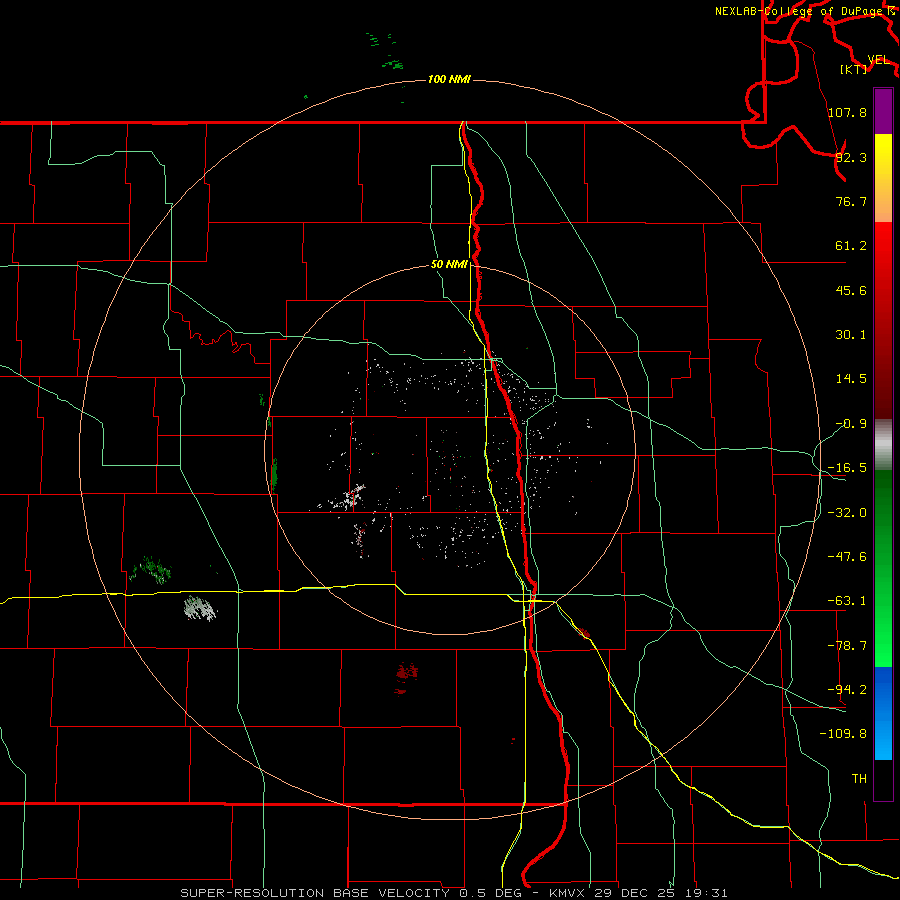Select the -63.1 velocity scale value
Screen dimensions: 900x900
847,601
